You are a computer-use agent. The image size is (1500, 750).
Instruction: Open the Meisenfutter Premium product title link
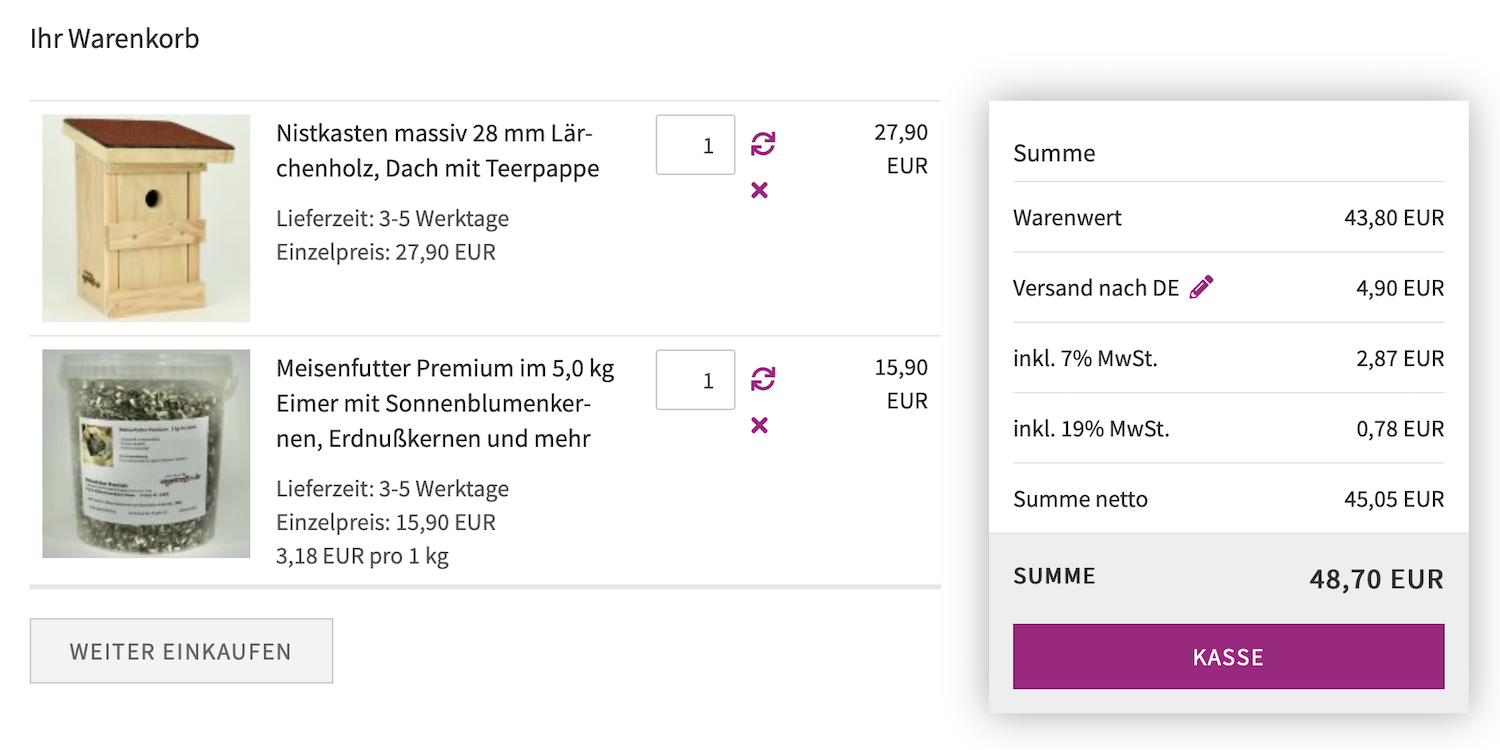click(445, 403)
